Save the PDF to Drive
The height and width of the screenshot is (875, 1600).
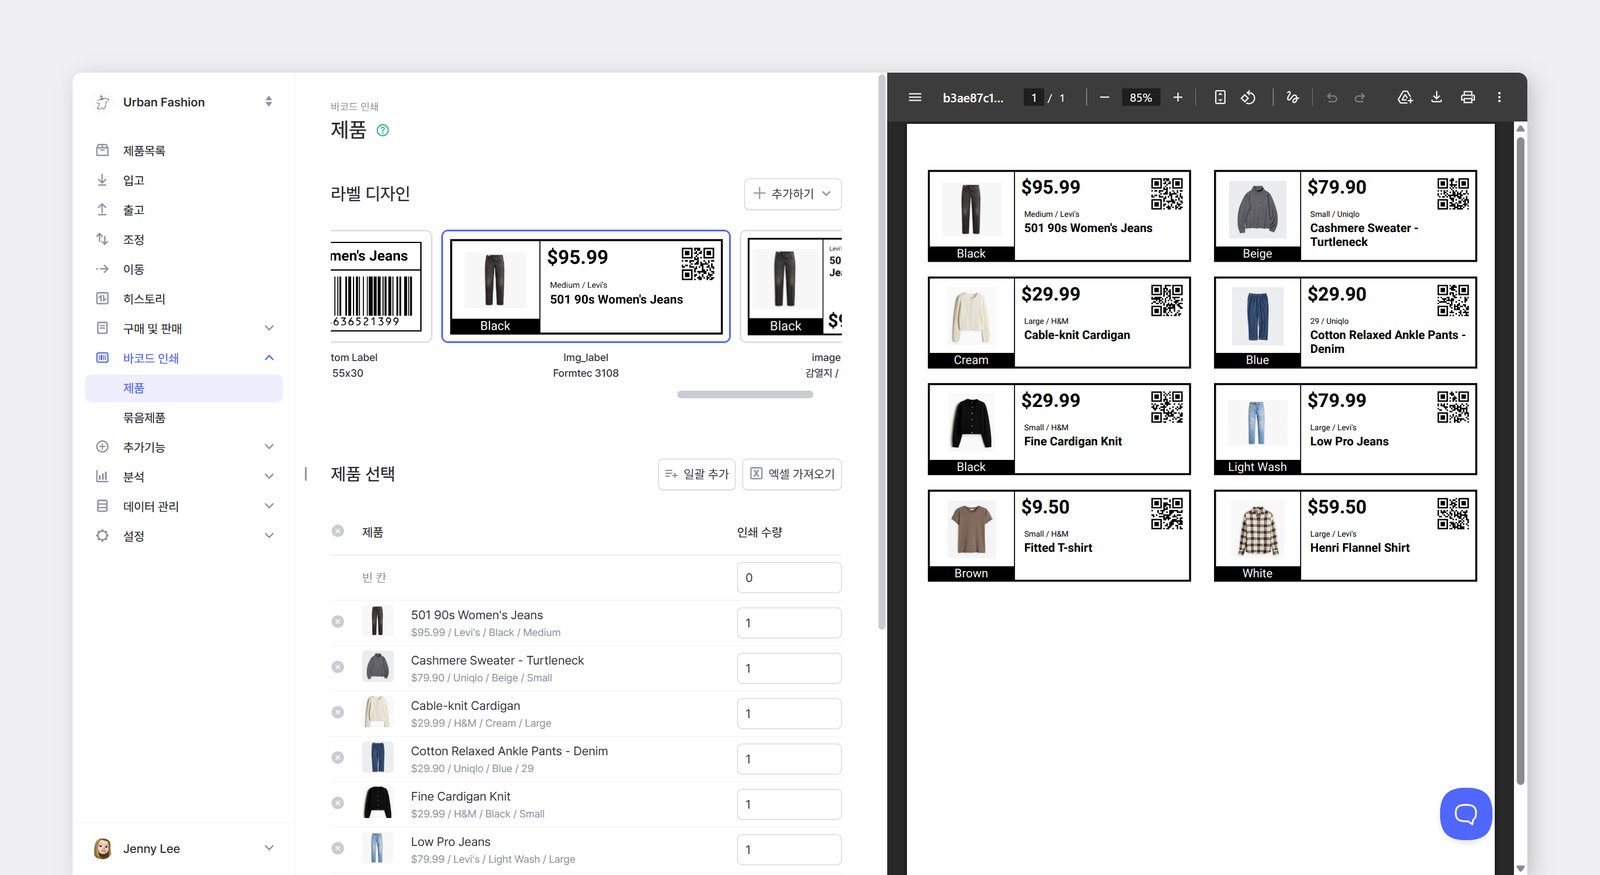pos(1405,97)
